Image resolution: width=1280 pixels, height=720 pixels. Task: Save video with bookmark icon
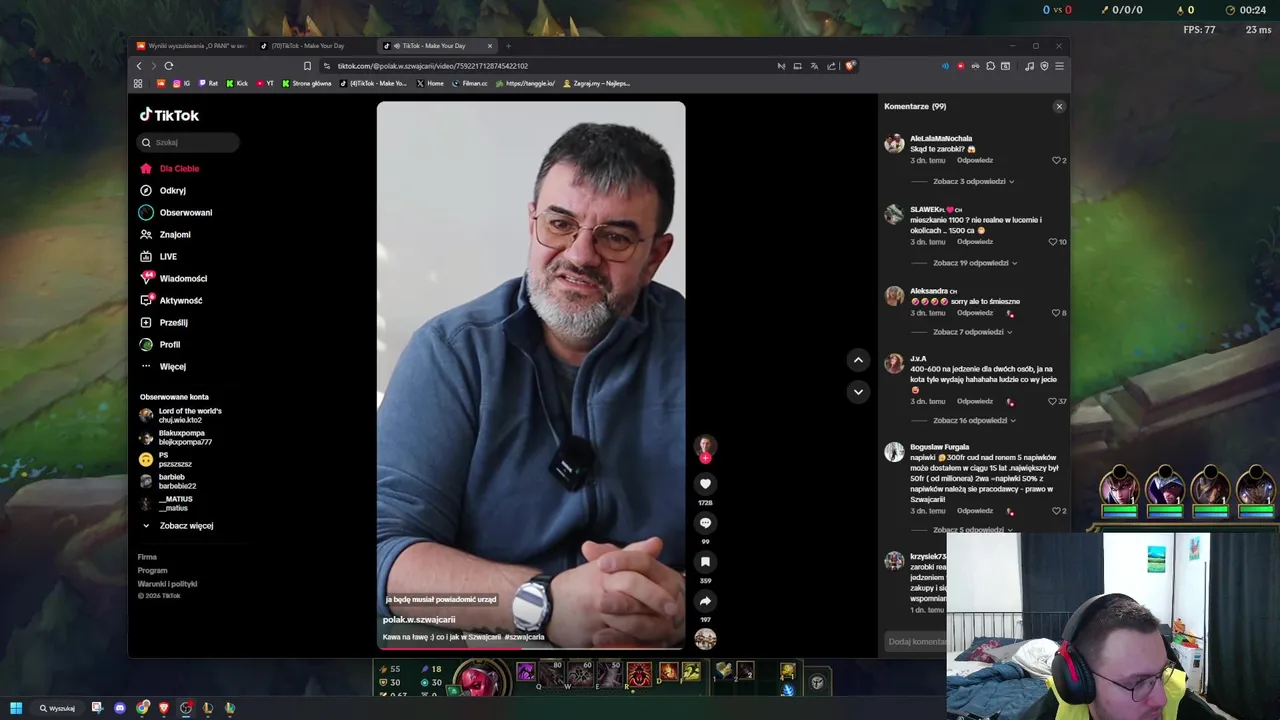[x=705, y=562]
